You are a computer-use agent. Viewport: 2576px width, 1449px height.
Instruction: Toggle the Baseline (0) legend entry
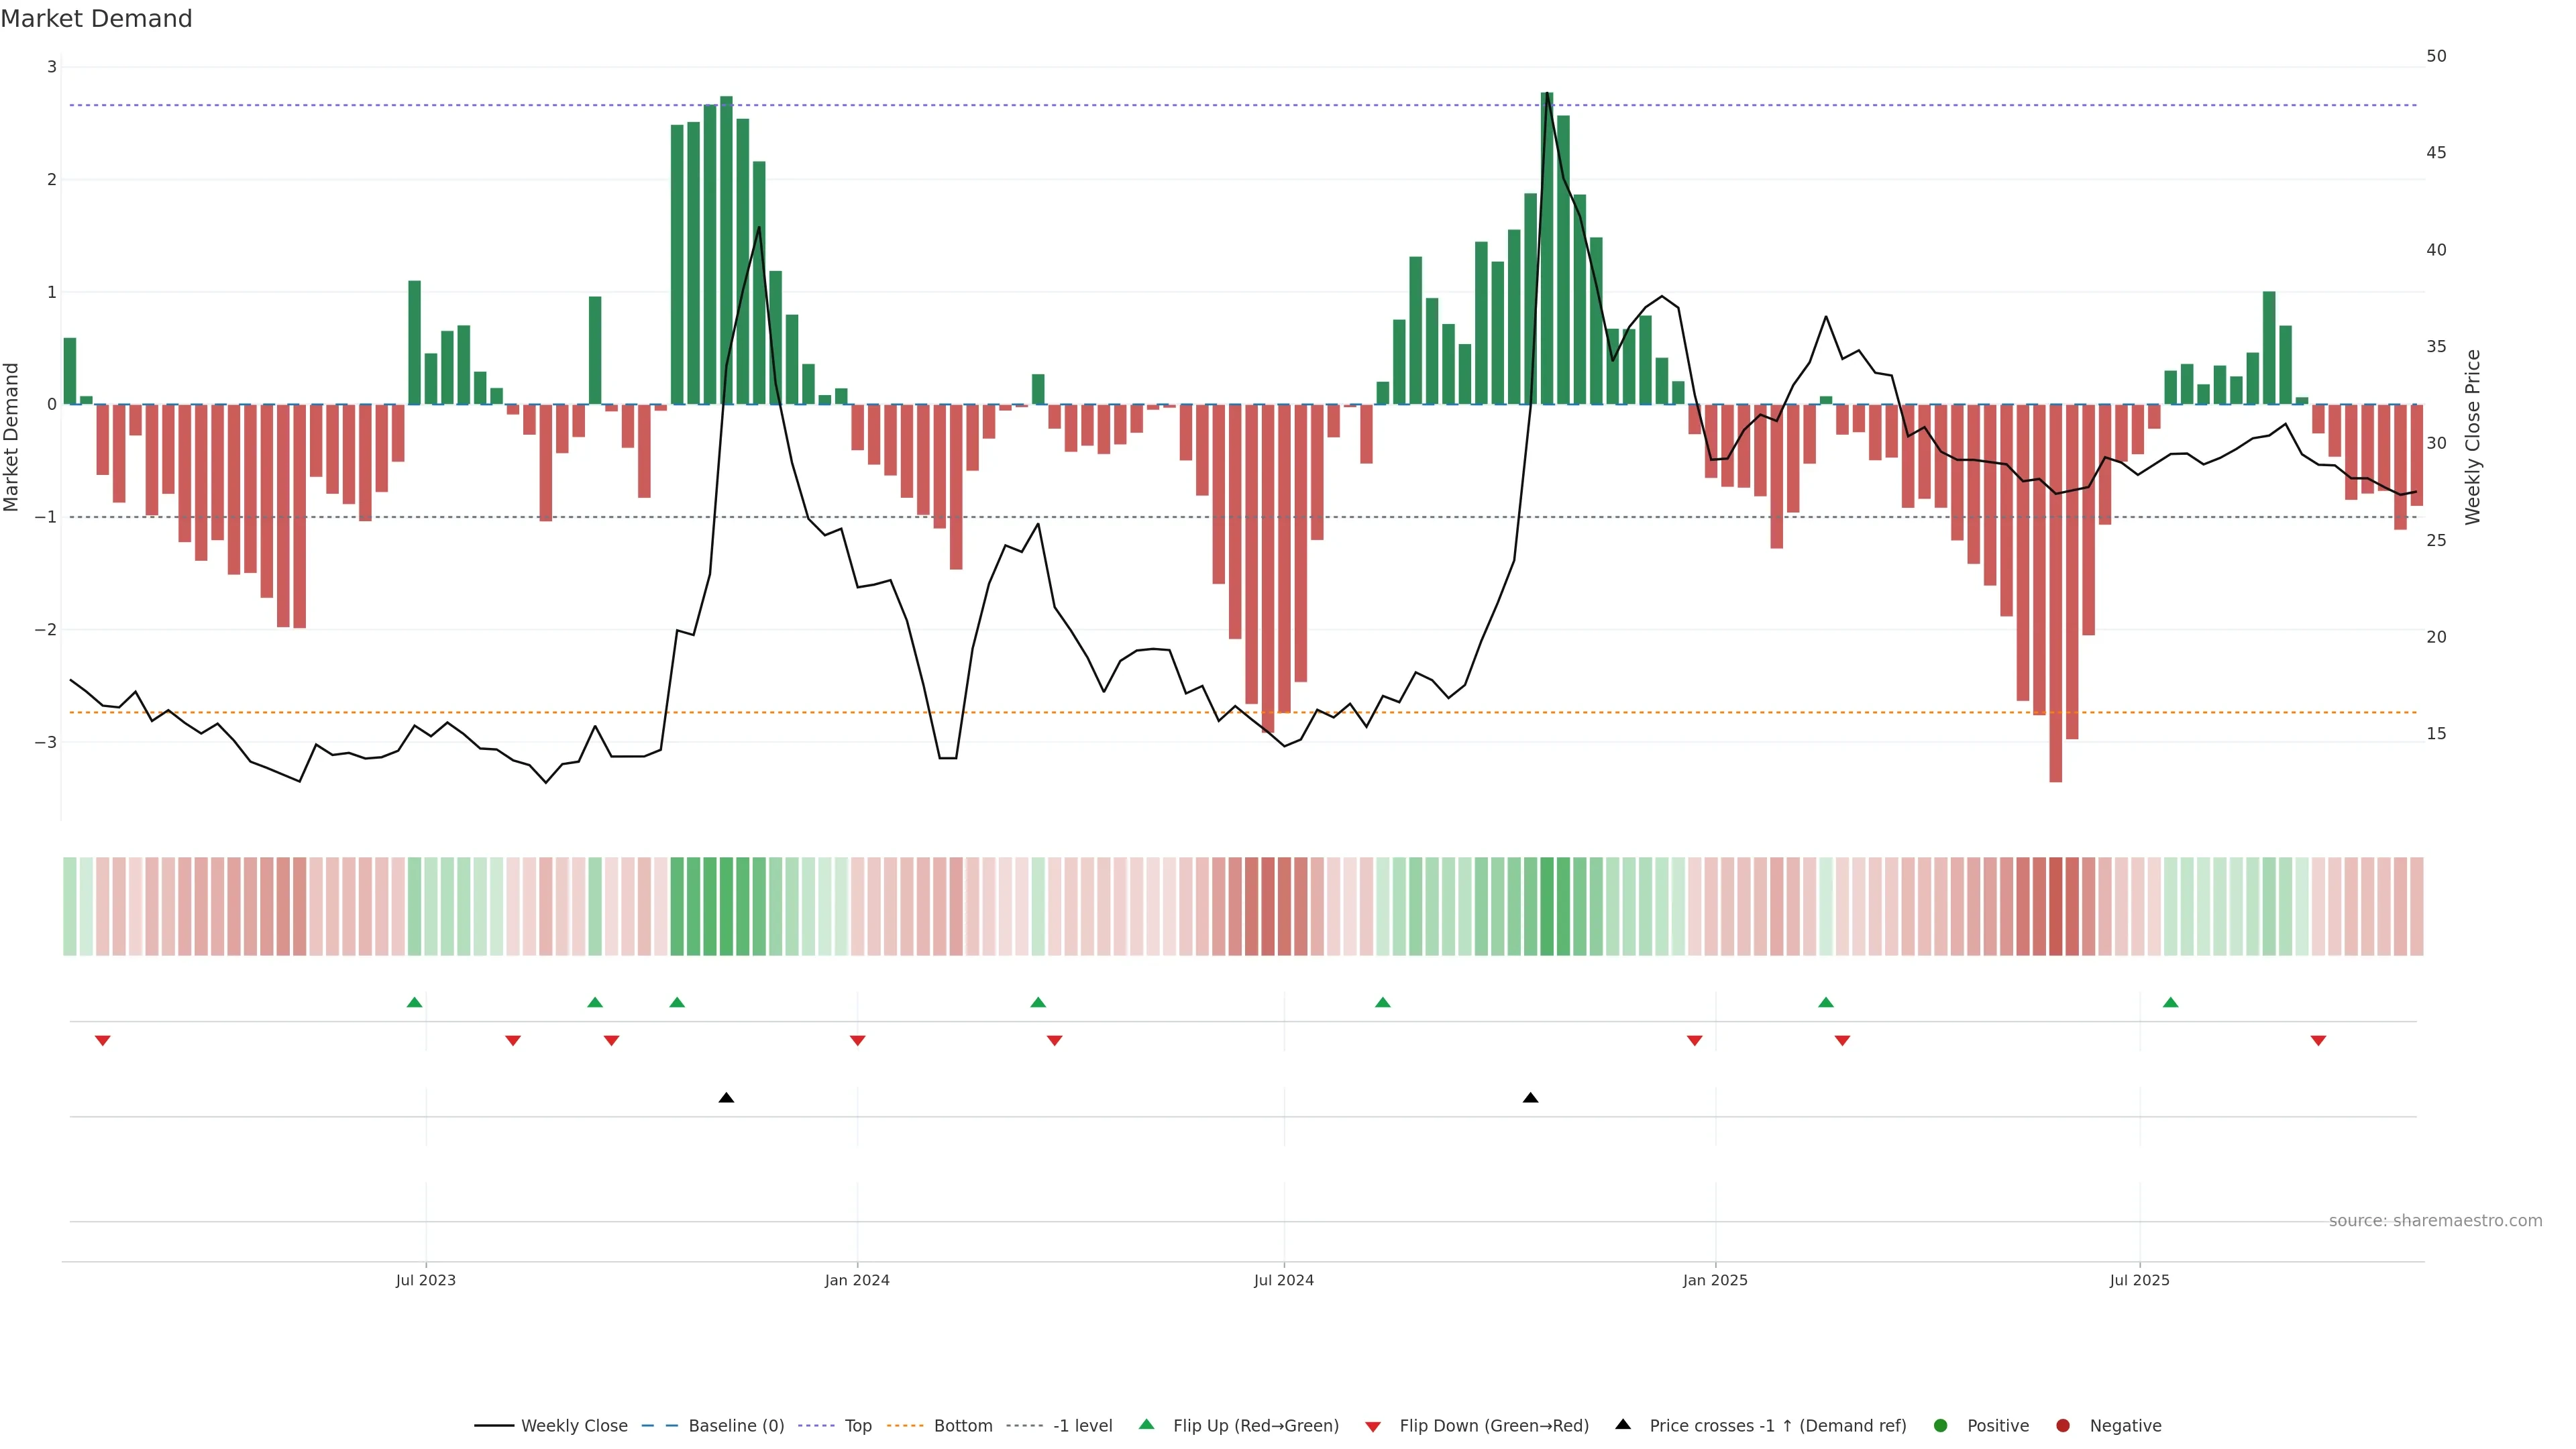(x=736, y=1426)
